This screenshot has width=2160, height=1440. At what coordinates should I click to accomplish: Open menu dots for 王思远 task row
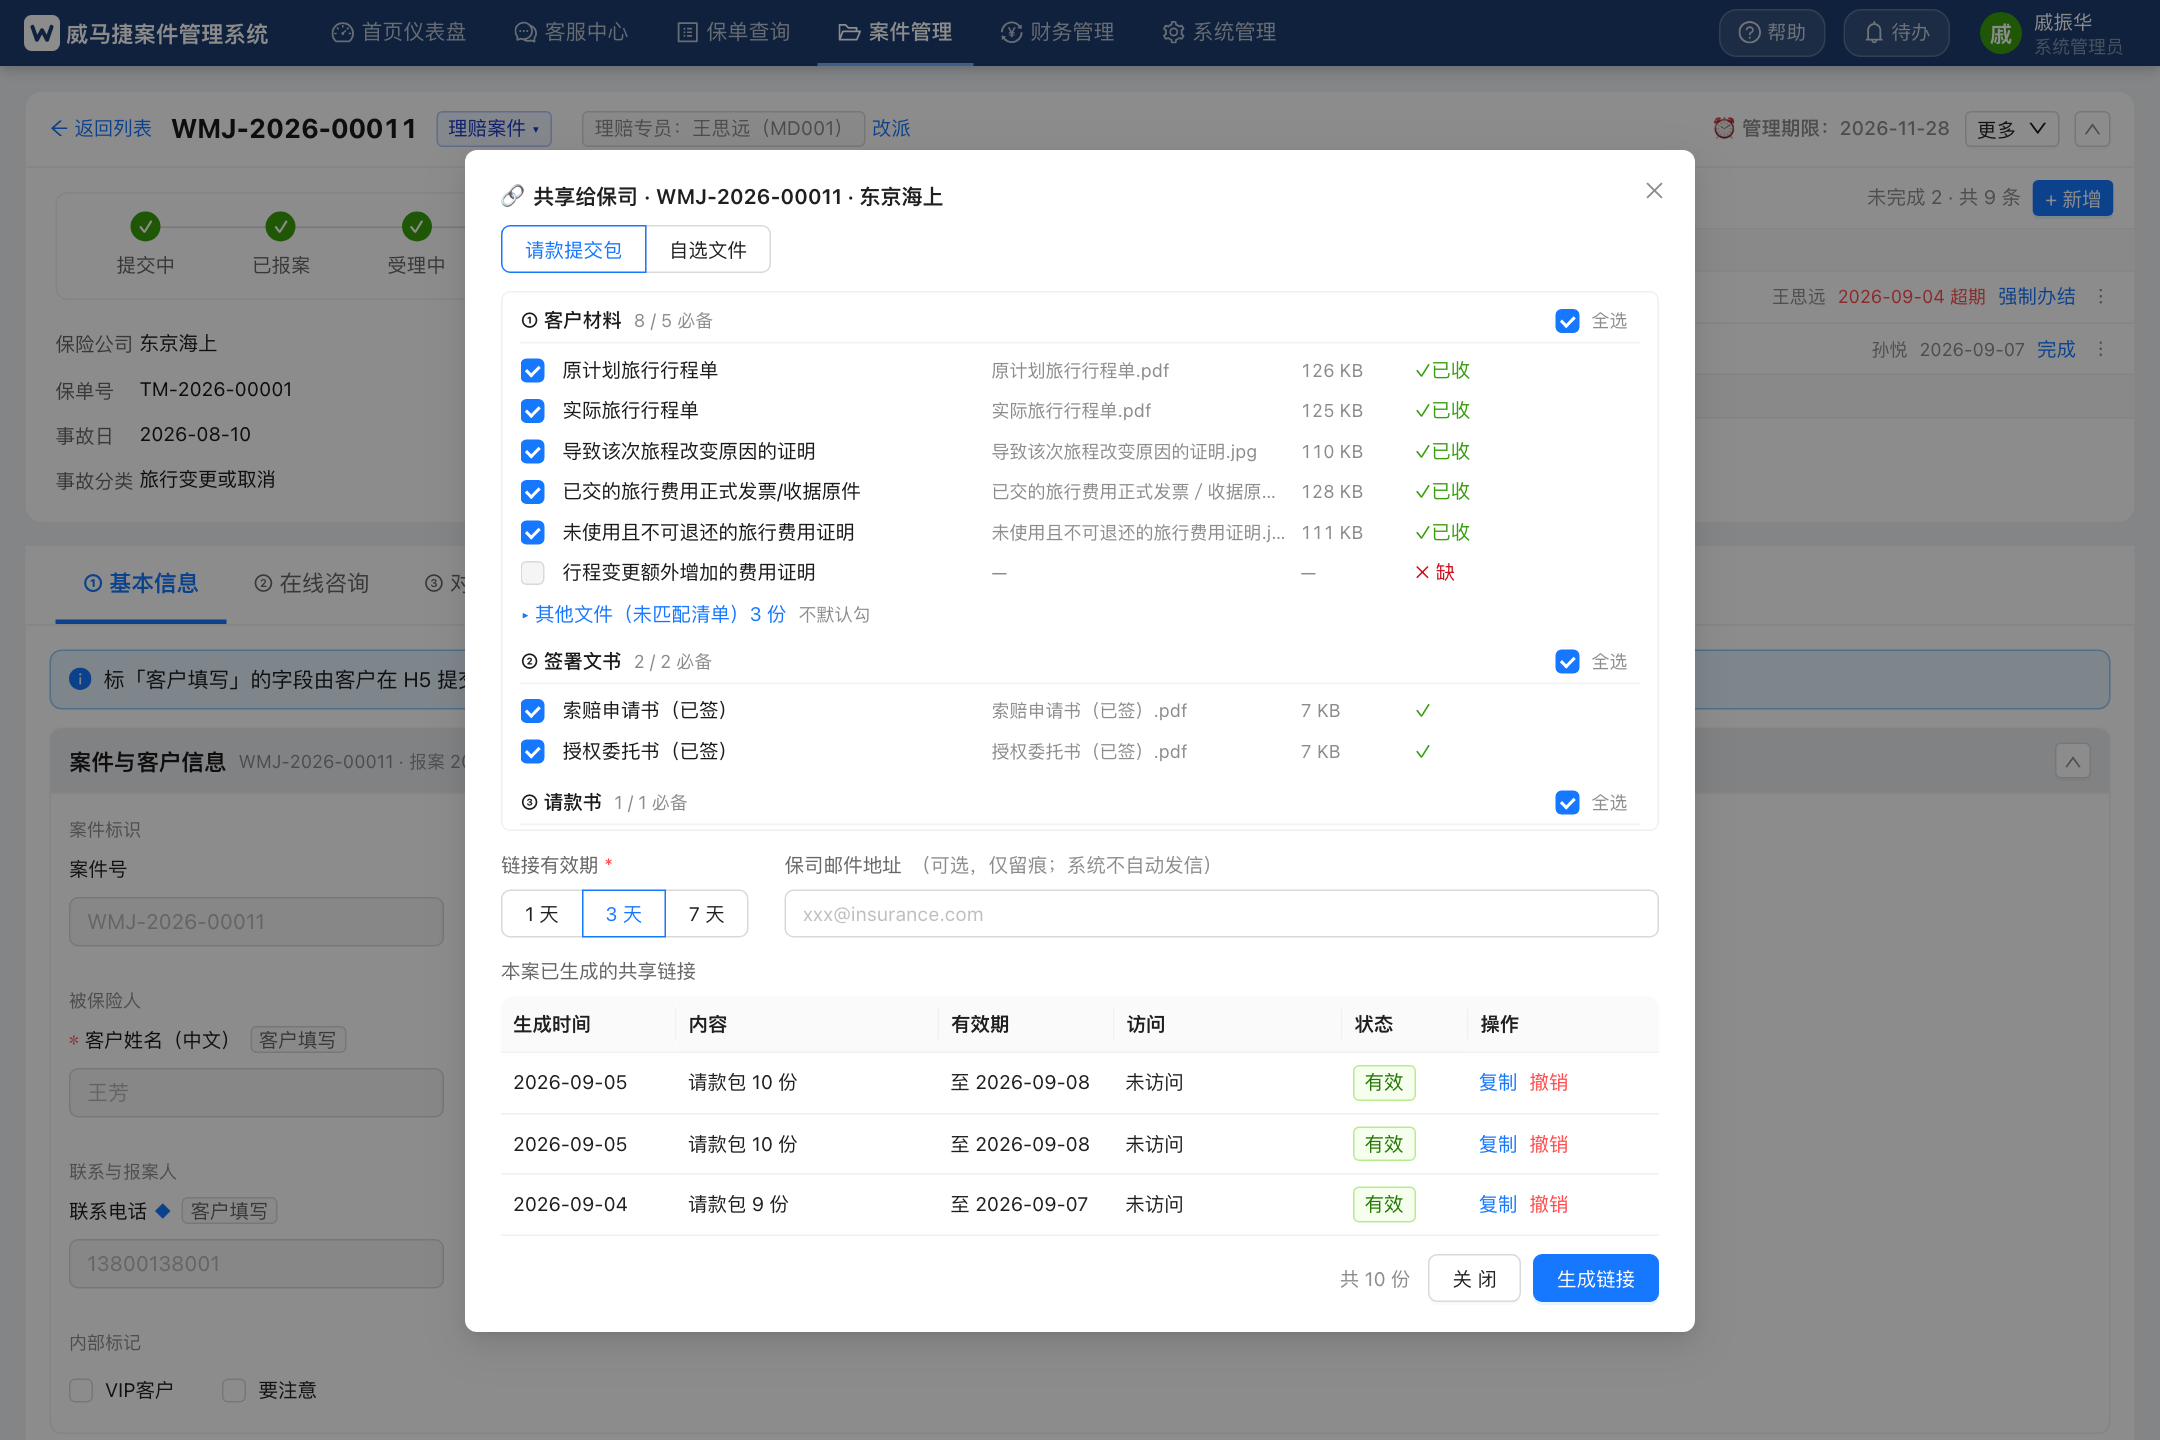(x=2101, y=297)
